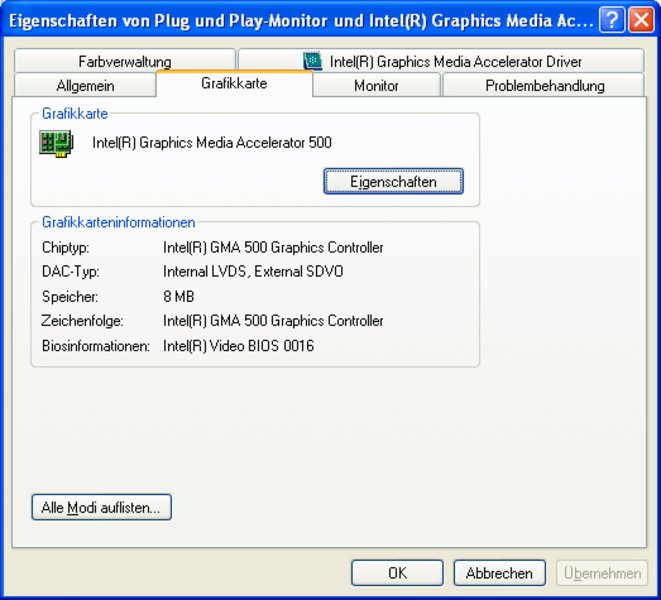The height and width of the screenshot is (600, 661).
Task: Click the disabled Übernehmen button
Action: [x=602, y=573]
